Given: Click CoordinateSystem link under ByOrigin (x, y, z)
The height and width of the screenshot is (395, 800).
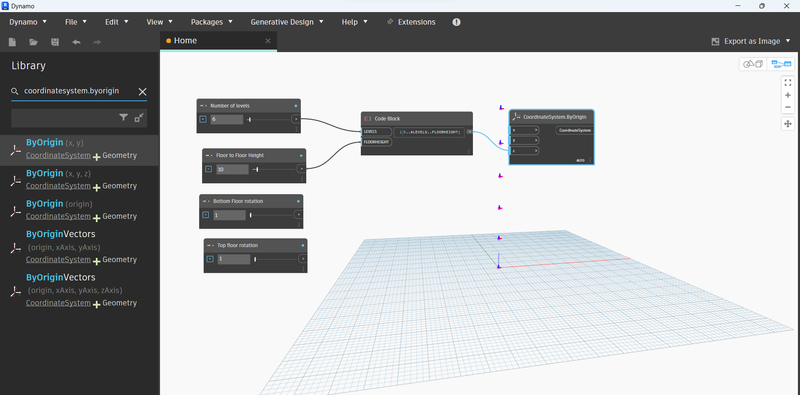Looking at the screenshot, I should tap(58, 186).
